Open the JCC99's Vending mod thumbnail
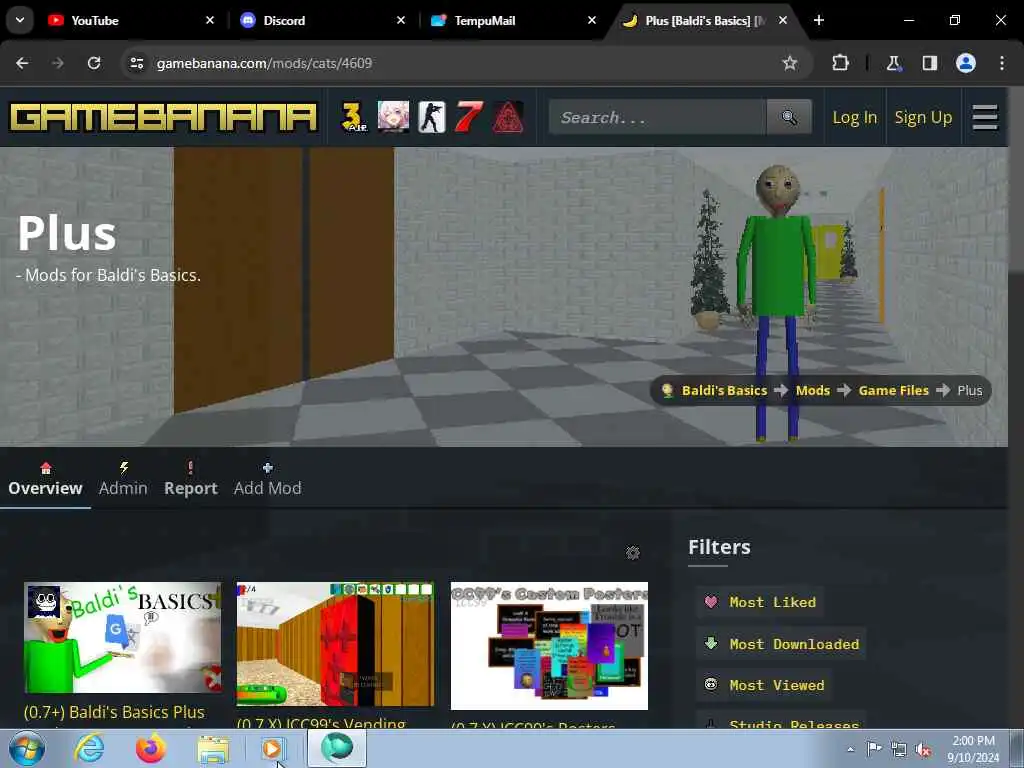This screenshot has height=768, width=1024. (335, 644)
